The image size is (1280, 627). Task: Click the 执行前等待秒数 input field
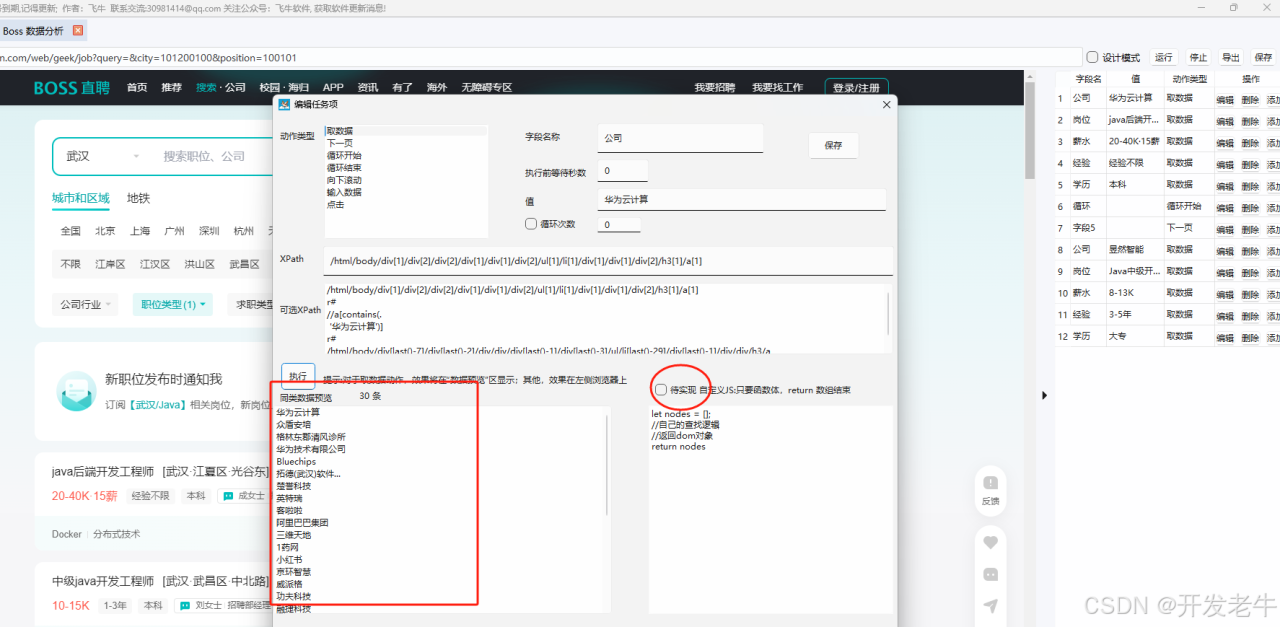622,171
